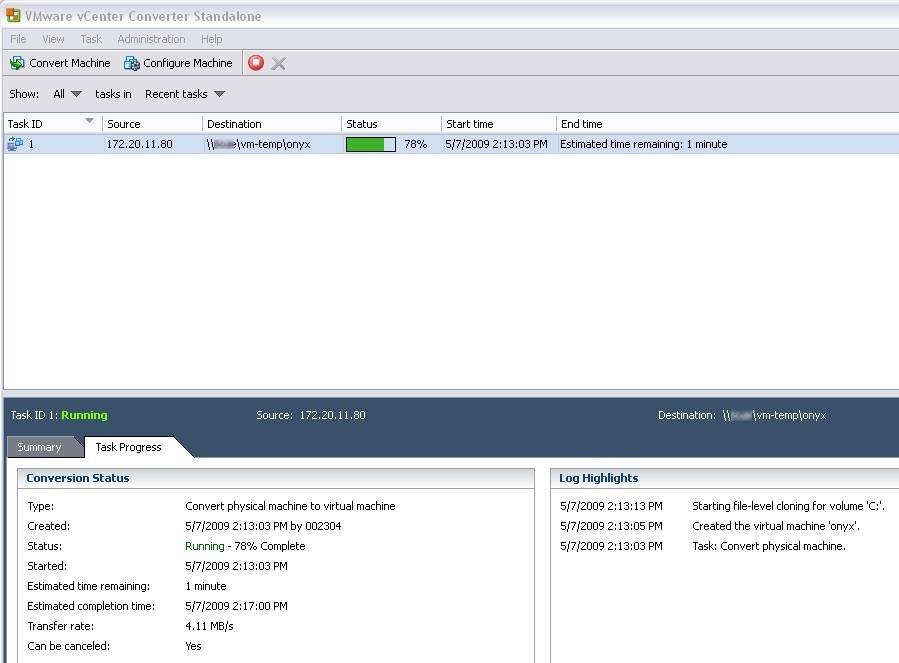The image size is (899, 663).
Task: Open the 'Recent tasks' filter dropdown
Action: 184,94
